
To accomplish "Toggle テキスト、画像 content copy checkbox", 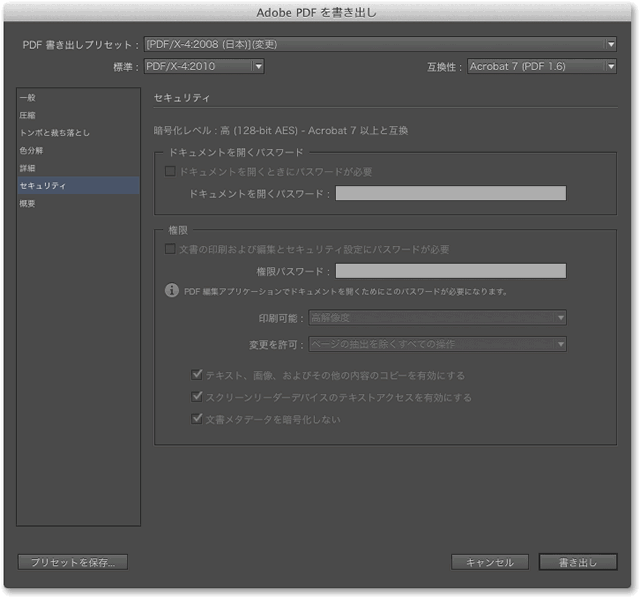I will pos(198,375).
